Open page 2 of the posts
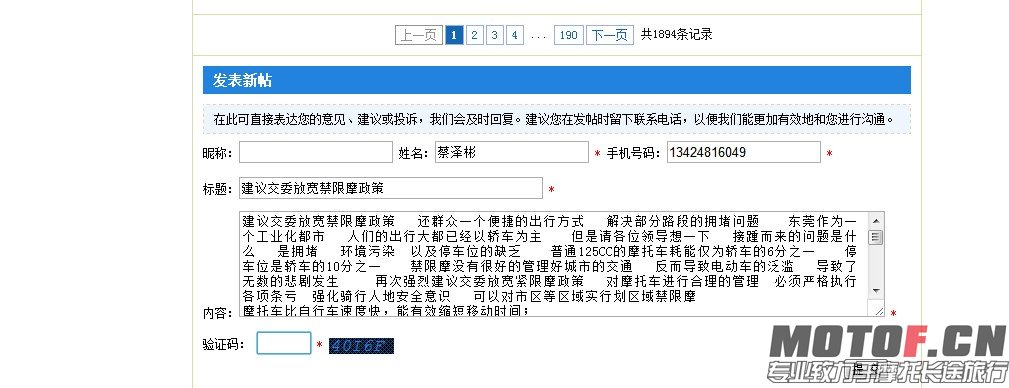This screenshot has width=1009, height=388. [474, 35]
